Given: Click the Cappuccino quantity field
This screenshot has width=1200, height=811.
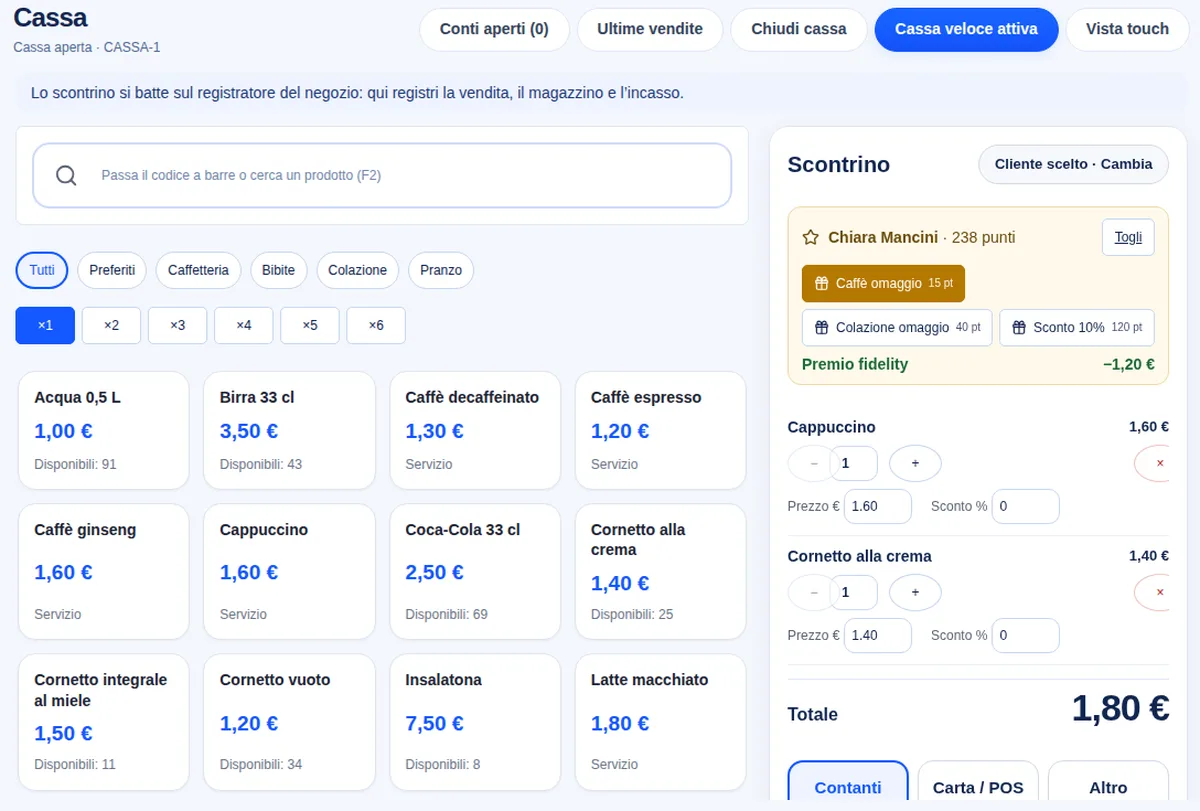Looking at the screenshot, I should click(x=854, y=464).
